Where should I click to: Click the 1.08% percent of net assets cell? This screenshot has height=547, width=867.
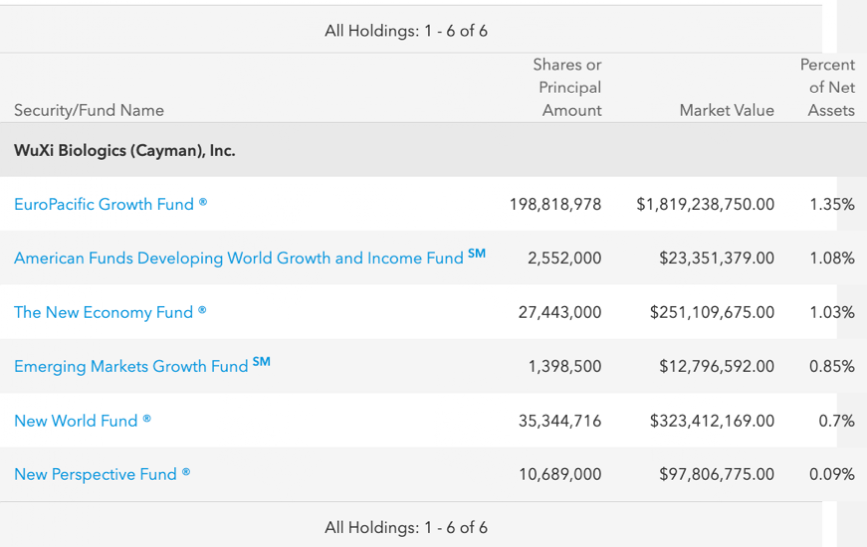point(831,258)
